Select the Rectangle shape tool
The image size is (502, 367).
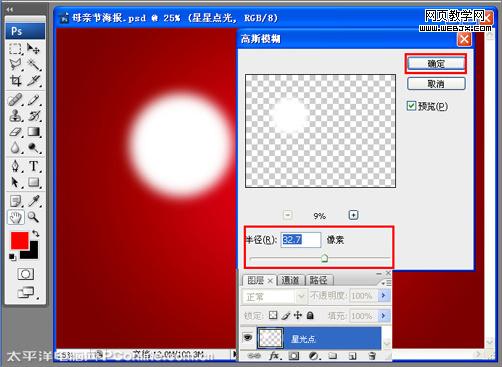tap(34, 182)
